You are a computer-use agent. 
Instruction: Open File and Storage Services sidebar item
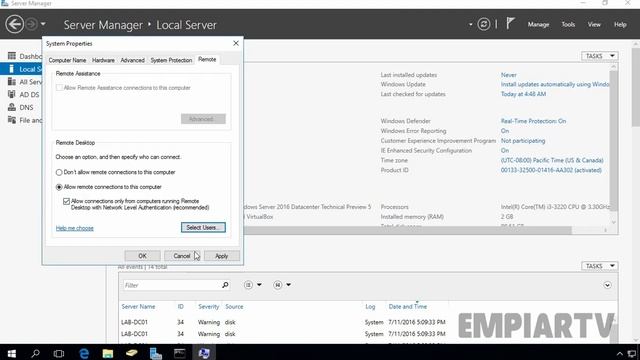(x=24, y=120)
